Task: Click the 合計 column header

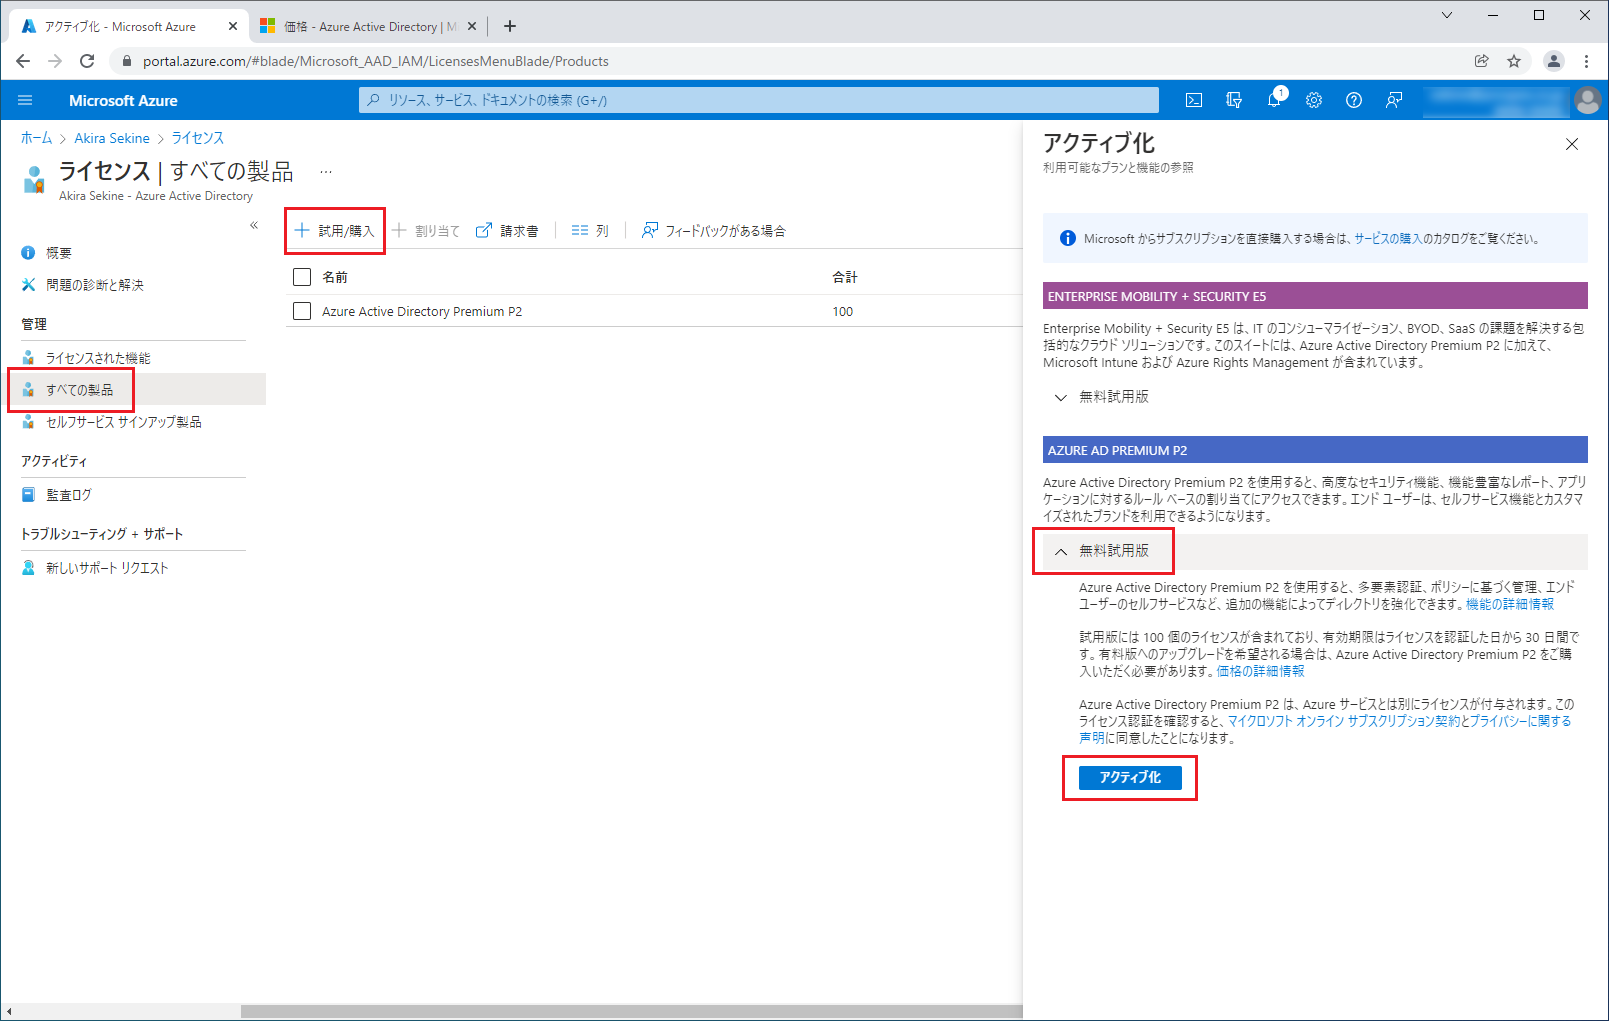Action: click(x=845, y=277)
